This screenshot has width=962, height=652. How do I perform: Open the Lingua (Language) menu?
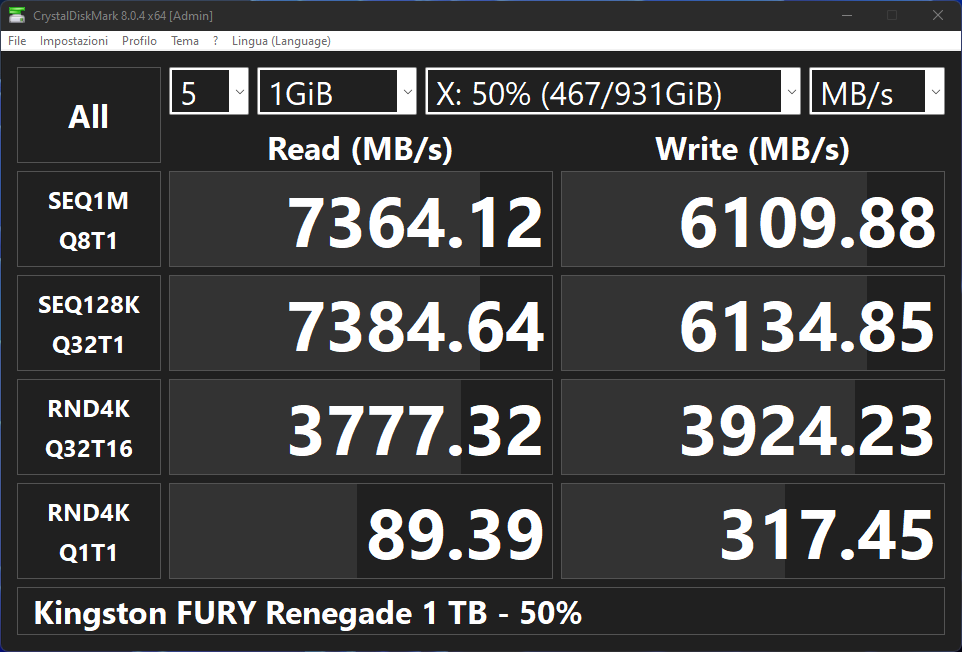[281, 41]
